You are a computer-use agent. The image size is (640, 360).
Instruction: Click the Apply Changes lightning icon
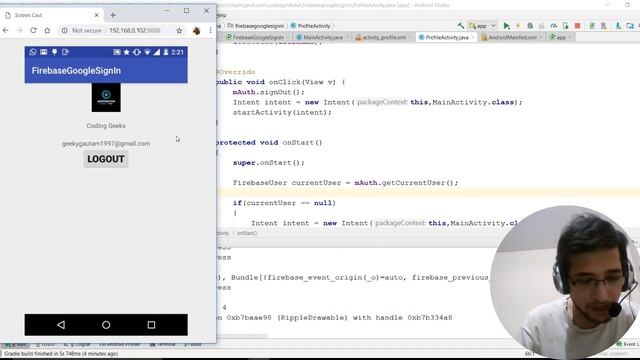pos(518,26)
